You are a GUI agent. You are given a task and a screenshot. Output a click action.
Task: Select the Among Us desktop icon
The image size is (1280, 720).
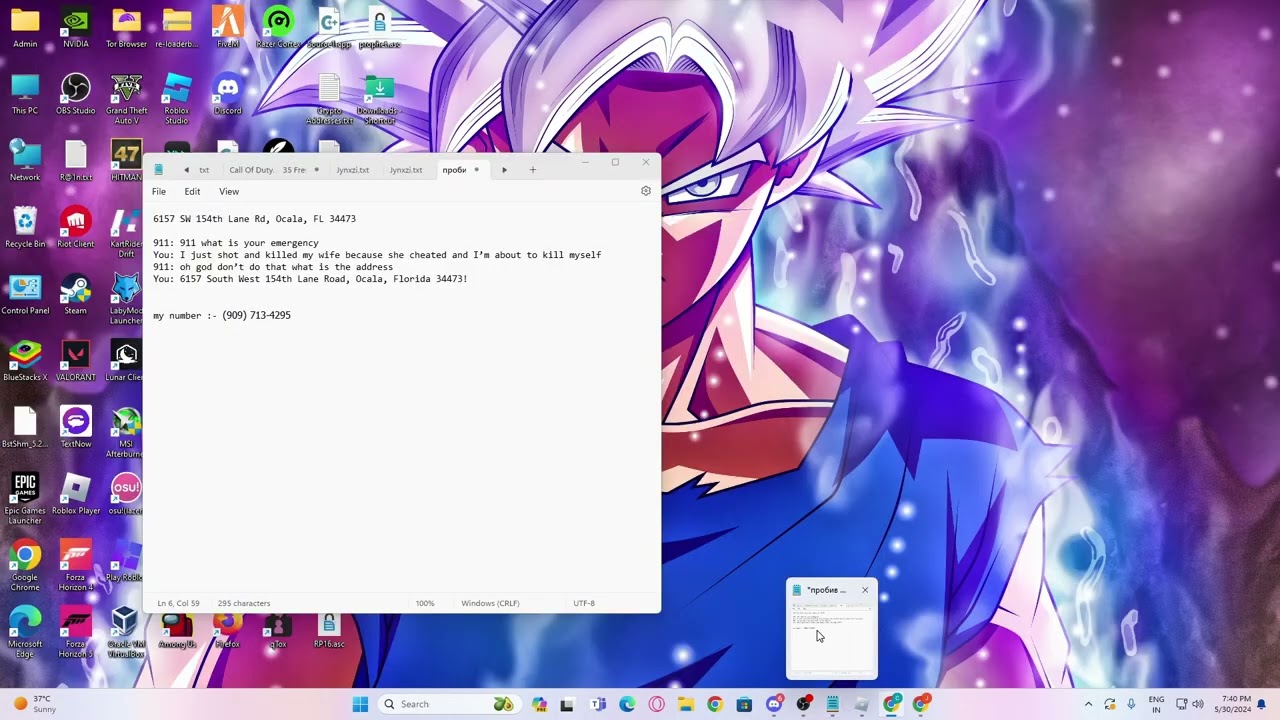pyautogui.click(x=177, y=629)
